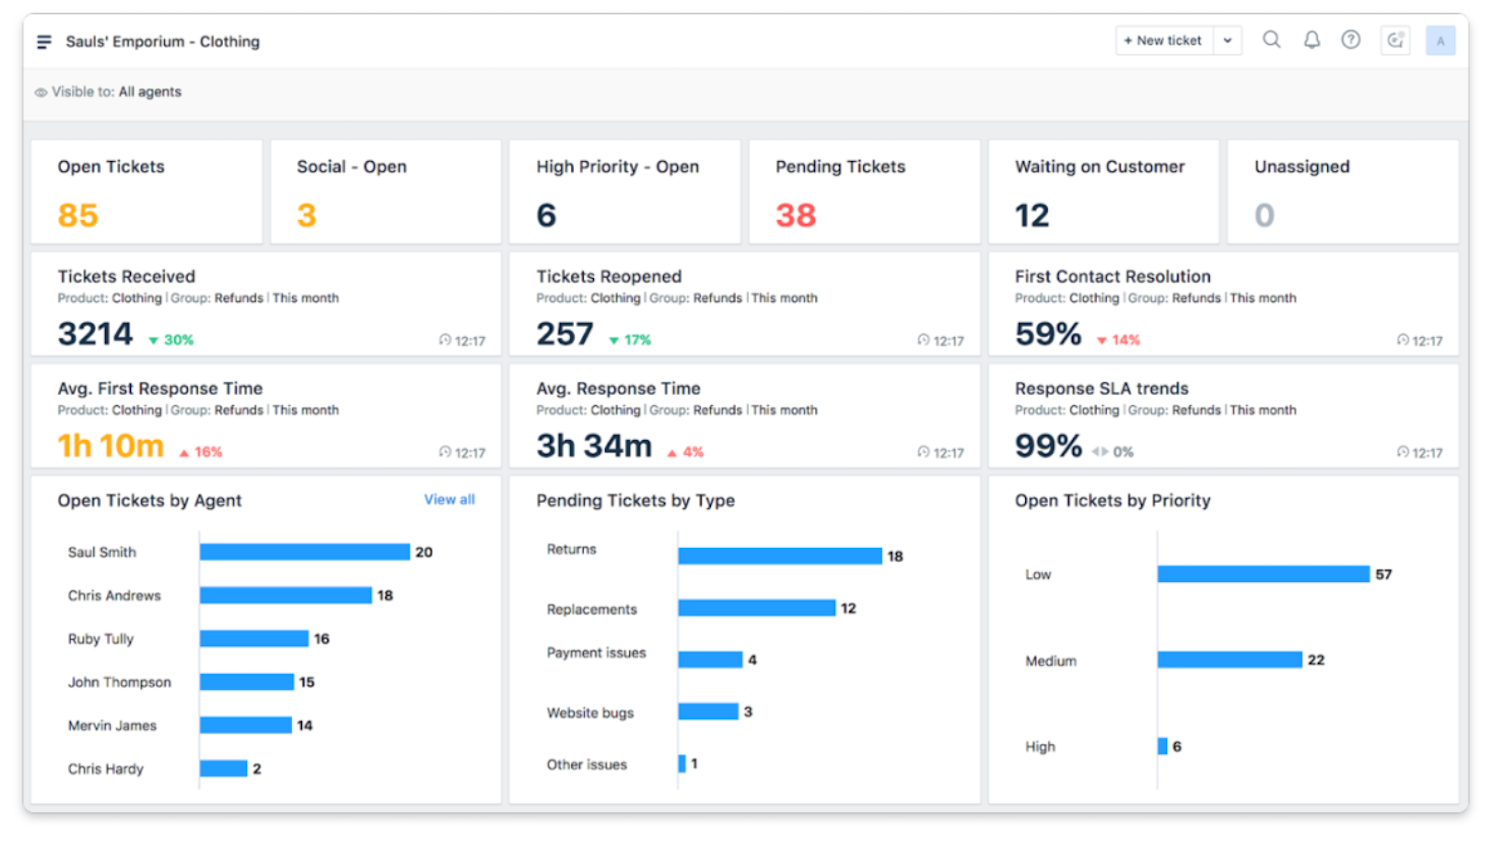Click refresh clock icon in Tickets Reopened

(x=924, y=341)
